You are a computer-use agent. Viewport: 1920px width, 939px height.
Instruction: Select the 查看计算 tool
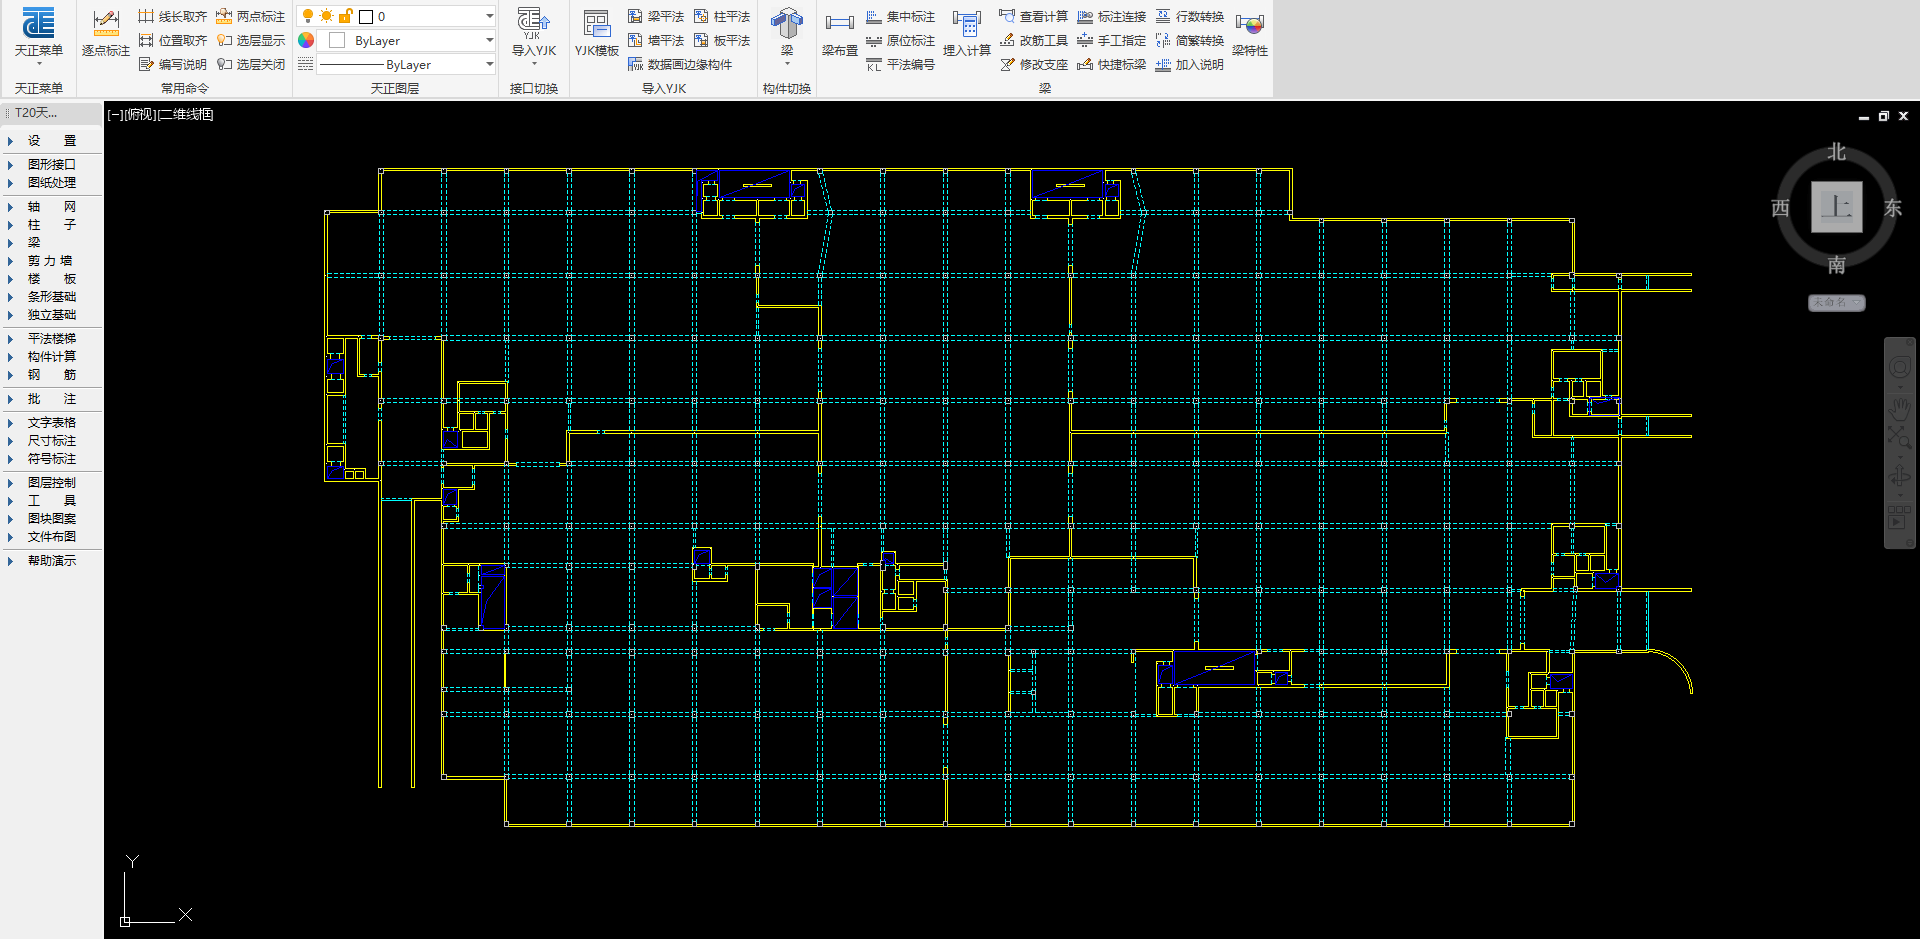coord(1033,16)
